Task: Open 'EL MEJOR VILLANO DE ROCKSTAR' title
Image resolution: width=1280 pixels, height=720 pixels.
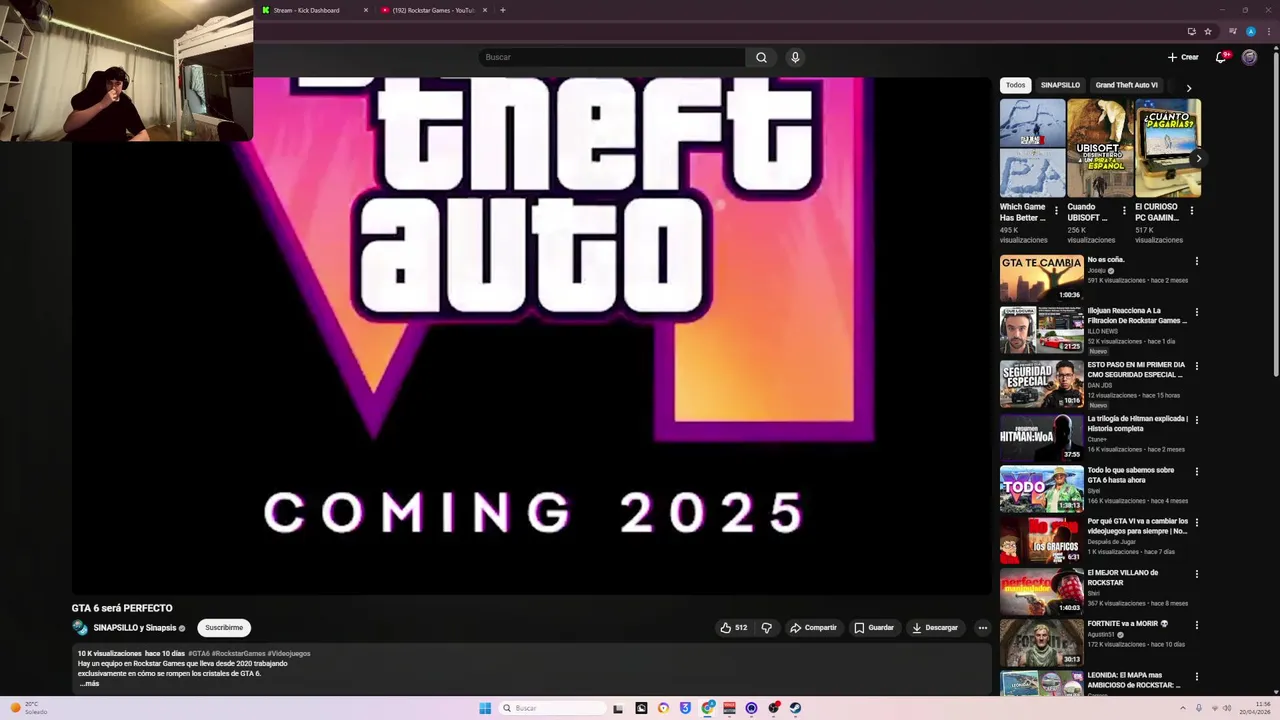Action: point(1123,577)
